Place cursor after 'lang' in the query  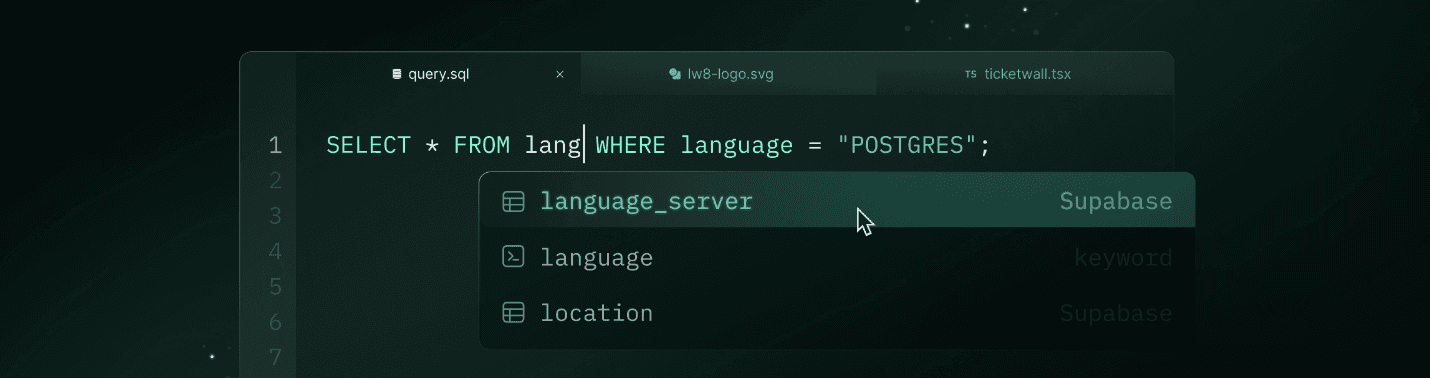[x=584, y=145]
